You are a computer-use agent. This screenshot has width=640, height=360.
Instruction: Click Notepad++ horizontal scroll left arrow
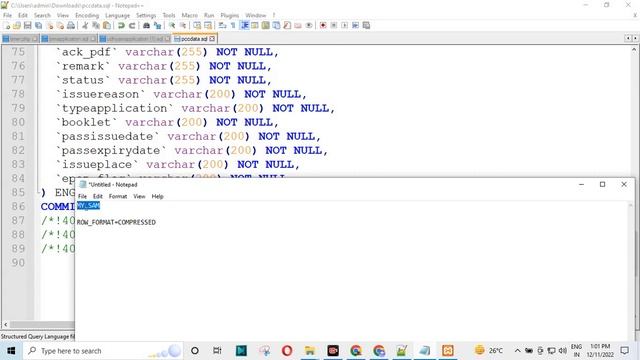(5, 324)
